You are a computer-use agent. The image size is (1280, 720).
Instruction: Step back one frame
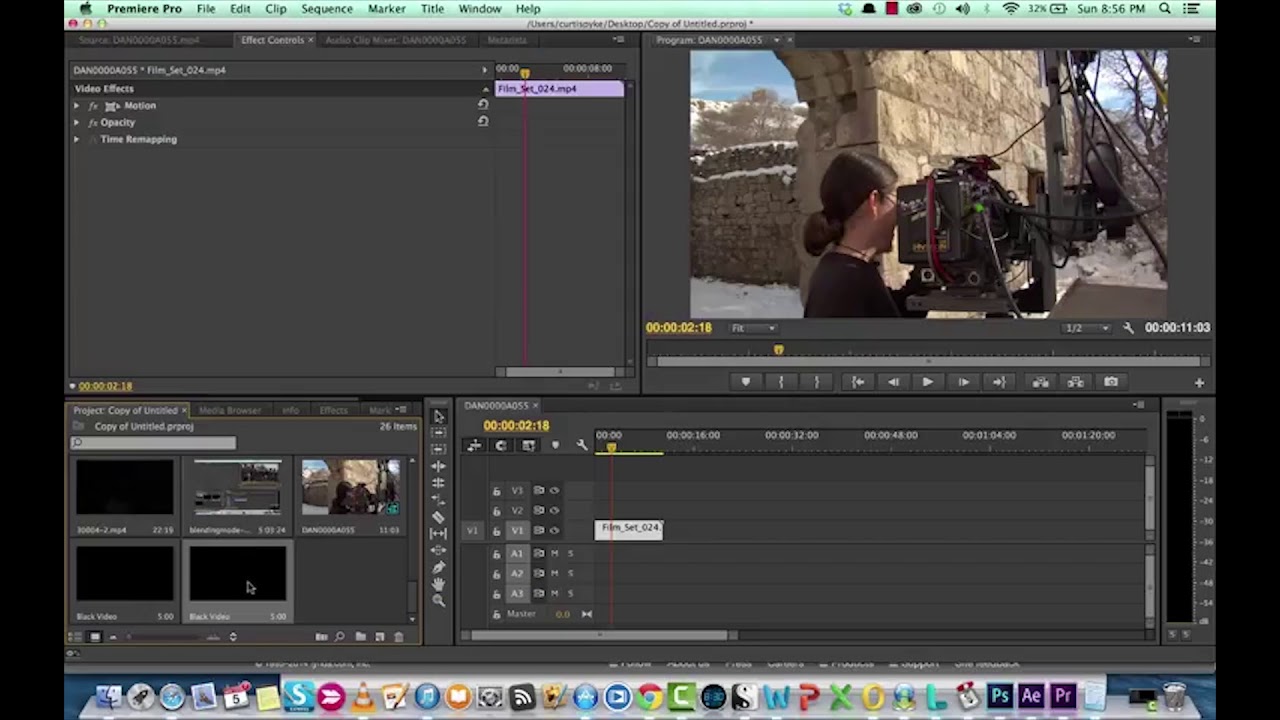[x=893, y=382]
